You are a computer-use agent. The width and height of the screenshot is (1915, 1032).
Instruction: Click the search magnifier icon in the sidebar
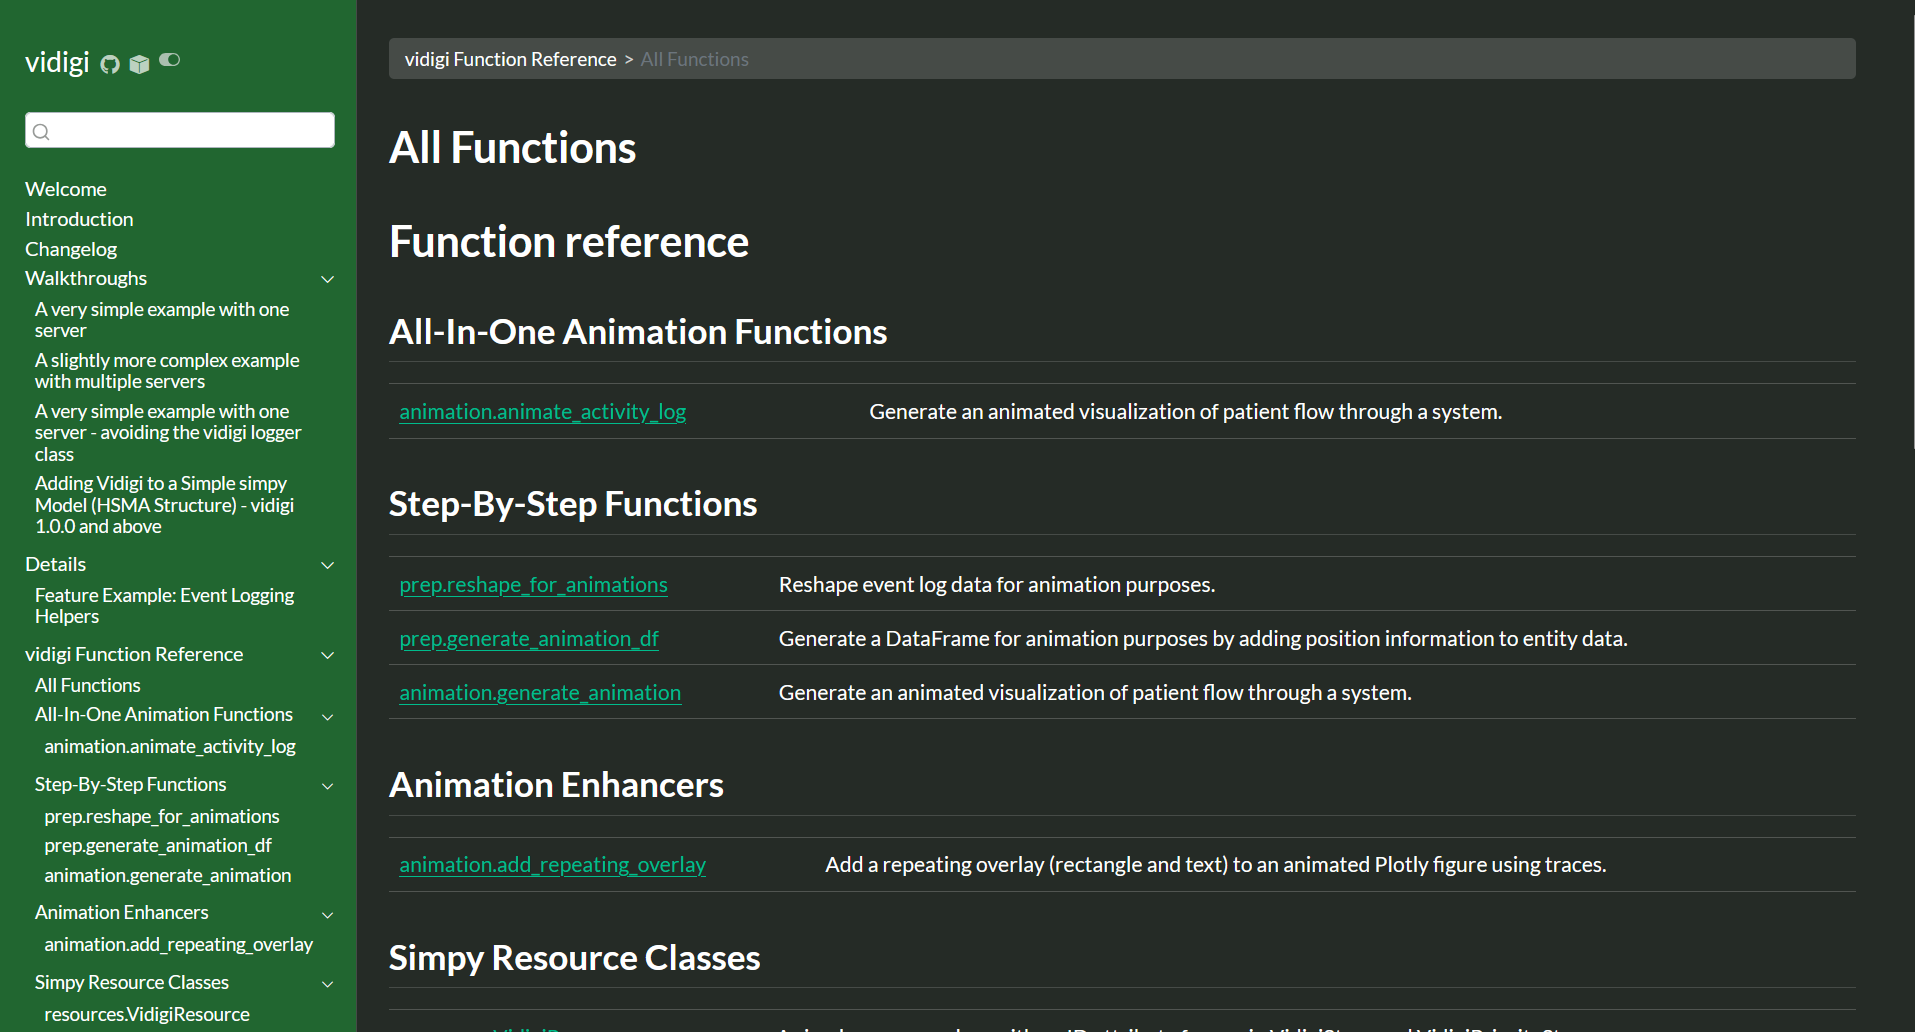click(41, 130)
